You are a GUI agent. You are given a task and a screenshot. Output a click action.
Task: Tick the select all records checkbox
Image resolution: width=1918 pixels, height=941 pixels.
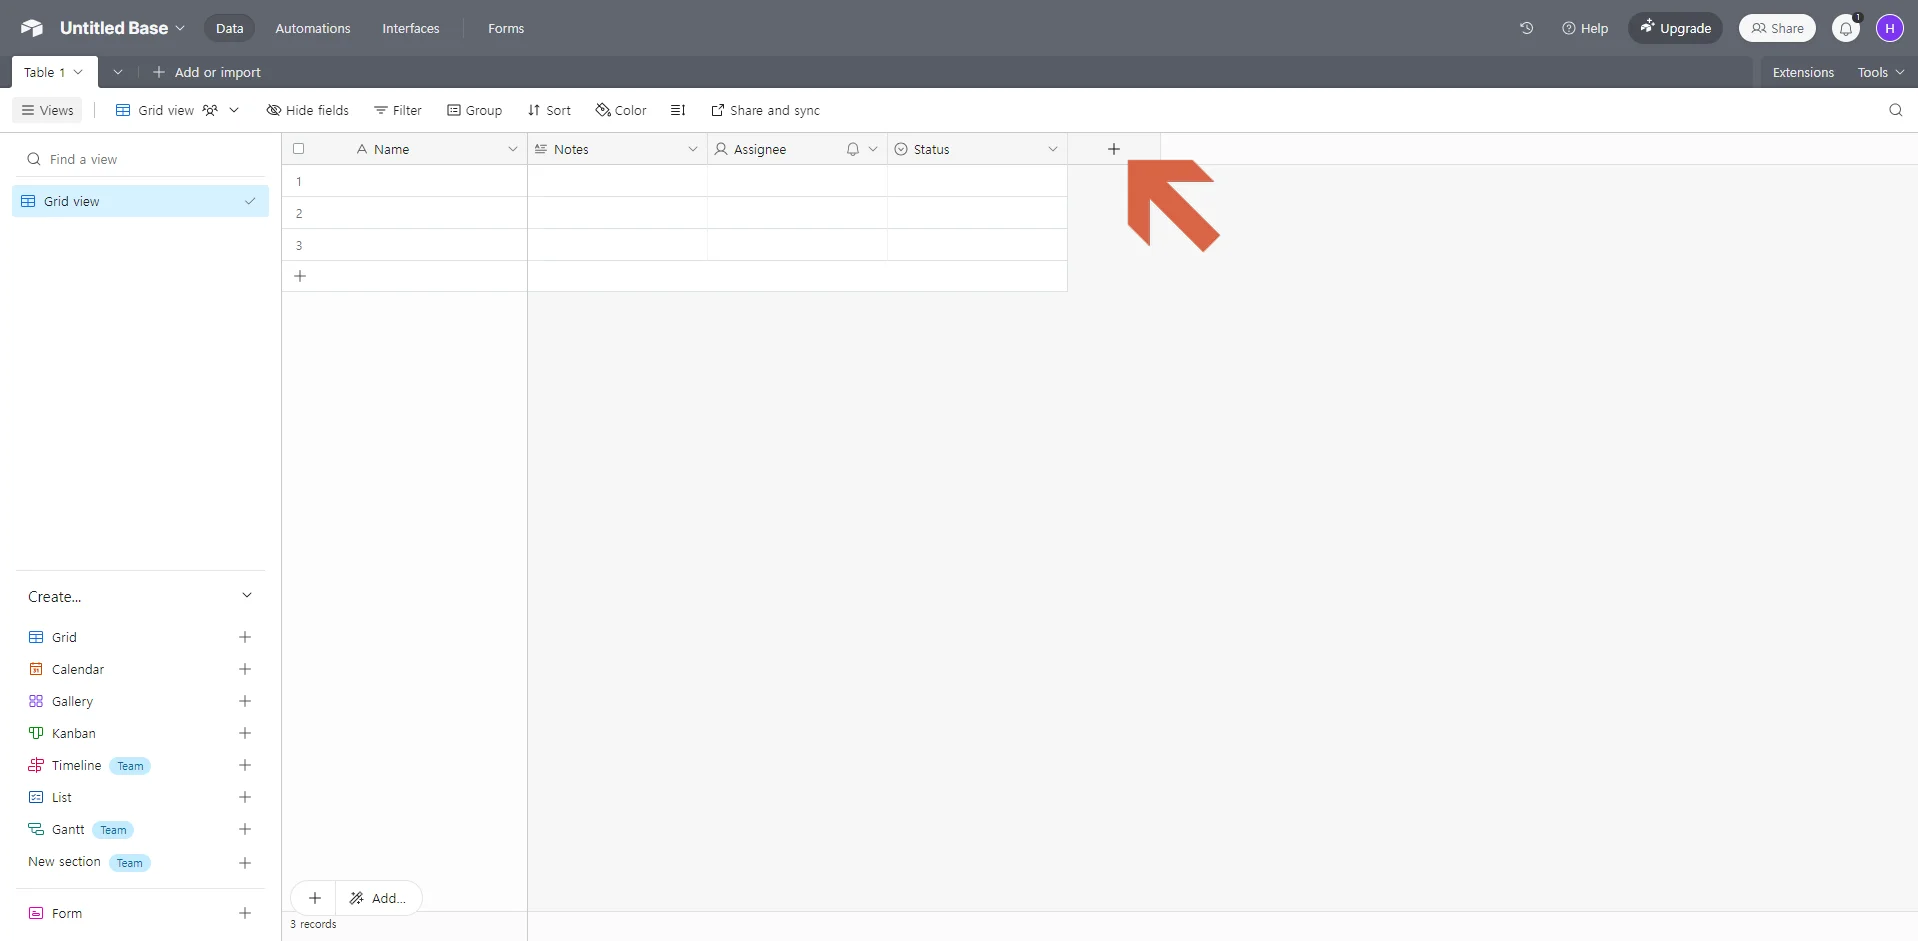click(298, 149)
